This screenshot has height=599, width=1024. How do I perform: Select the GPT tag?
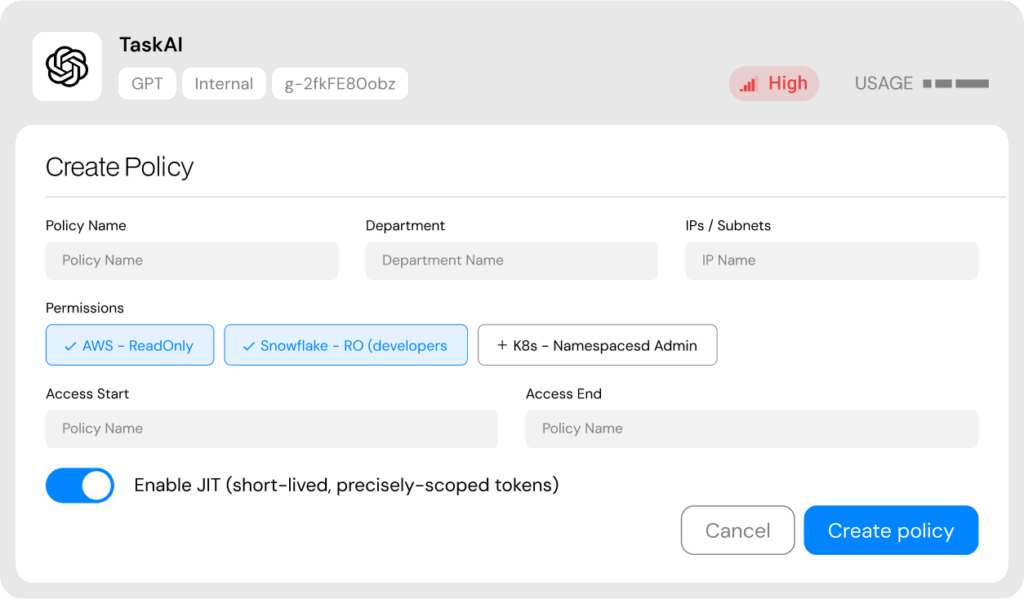[x=147, y=84]
